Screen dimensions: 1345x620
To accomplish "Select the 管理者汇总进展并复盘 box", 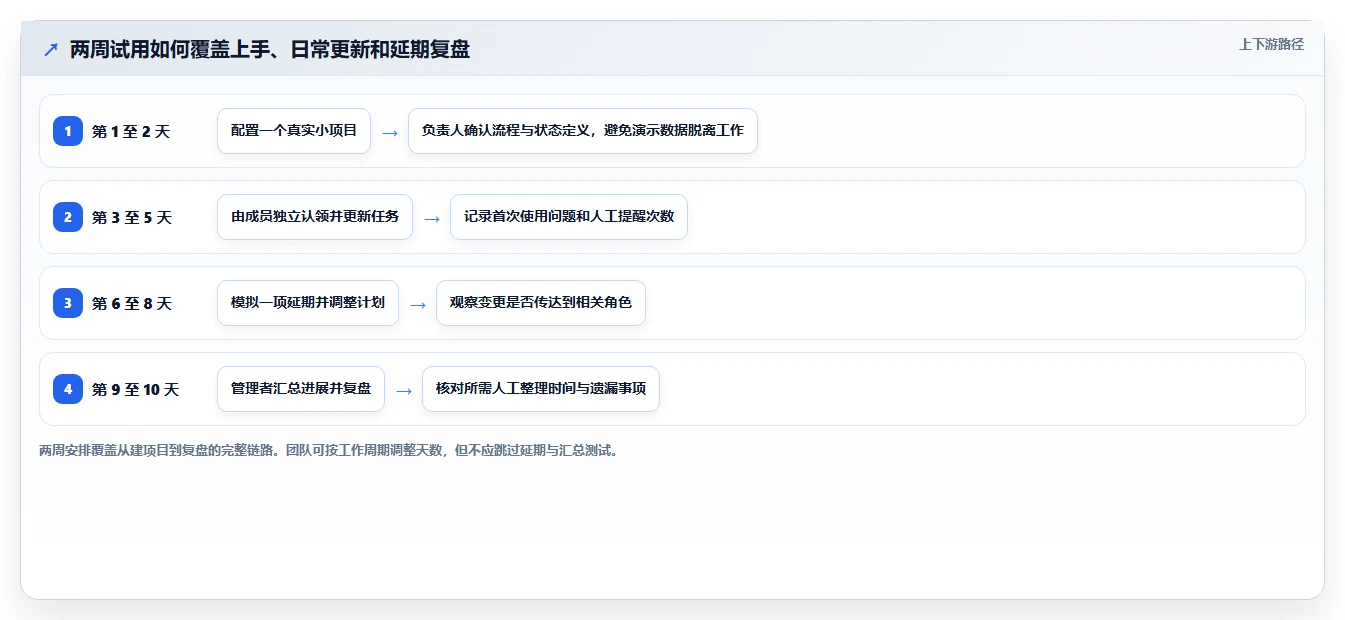I will click(x=301, y=389).
